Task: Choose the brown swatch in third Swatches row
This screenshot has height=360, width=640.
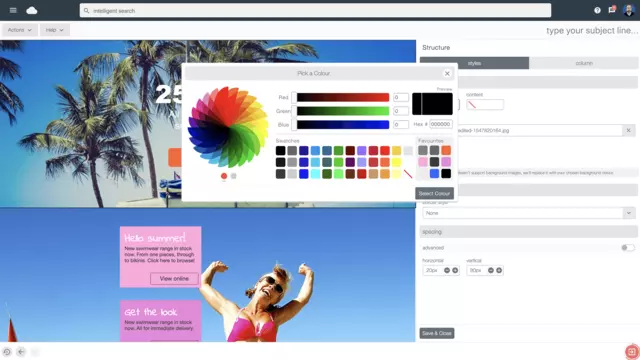Action: coord(350,174)
